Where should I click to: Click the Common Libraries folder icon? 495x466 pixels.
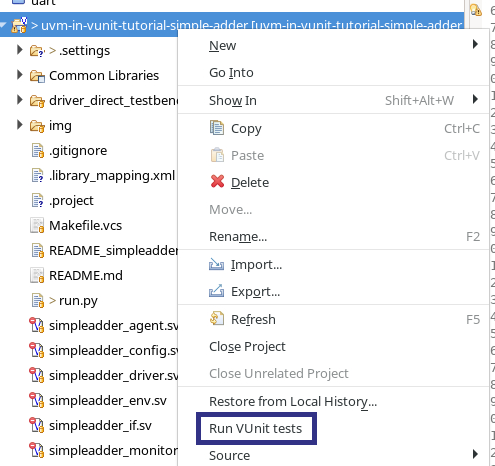tap(37, 76)
